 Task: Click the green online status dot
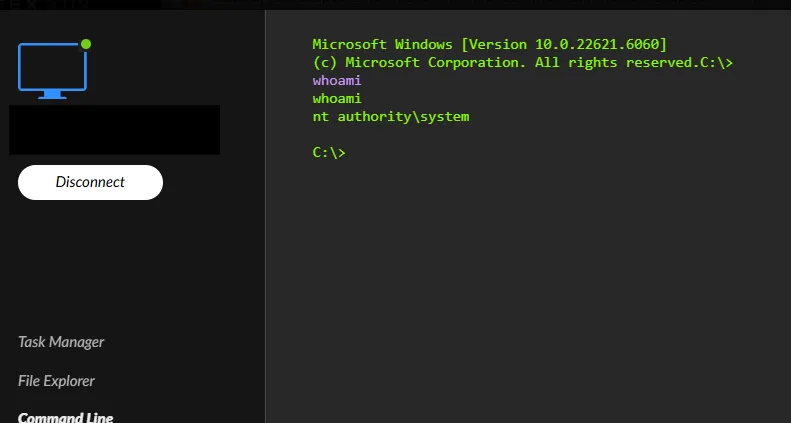[x=86, y=44]
